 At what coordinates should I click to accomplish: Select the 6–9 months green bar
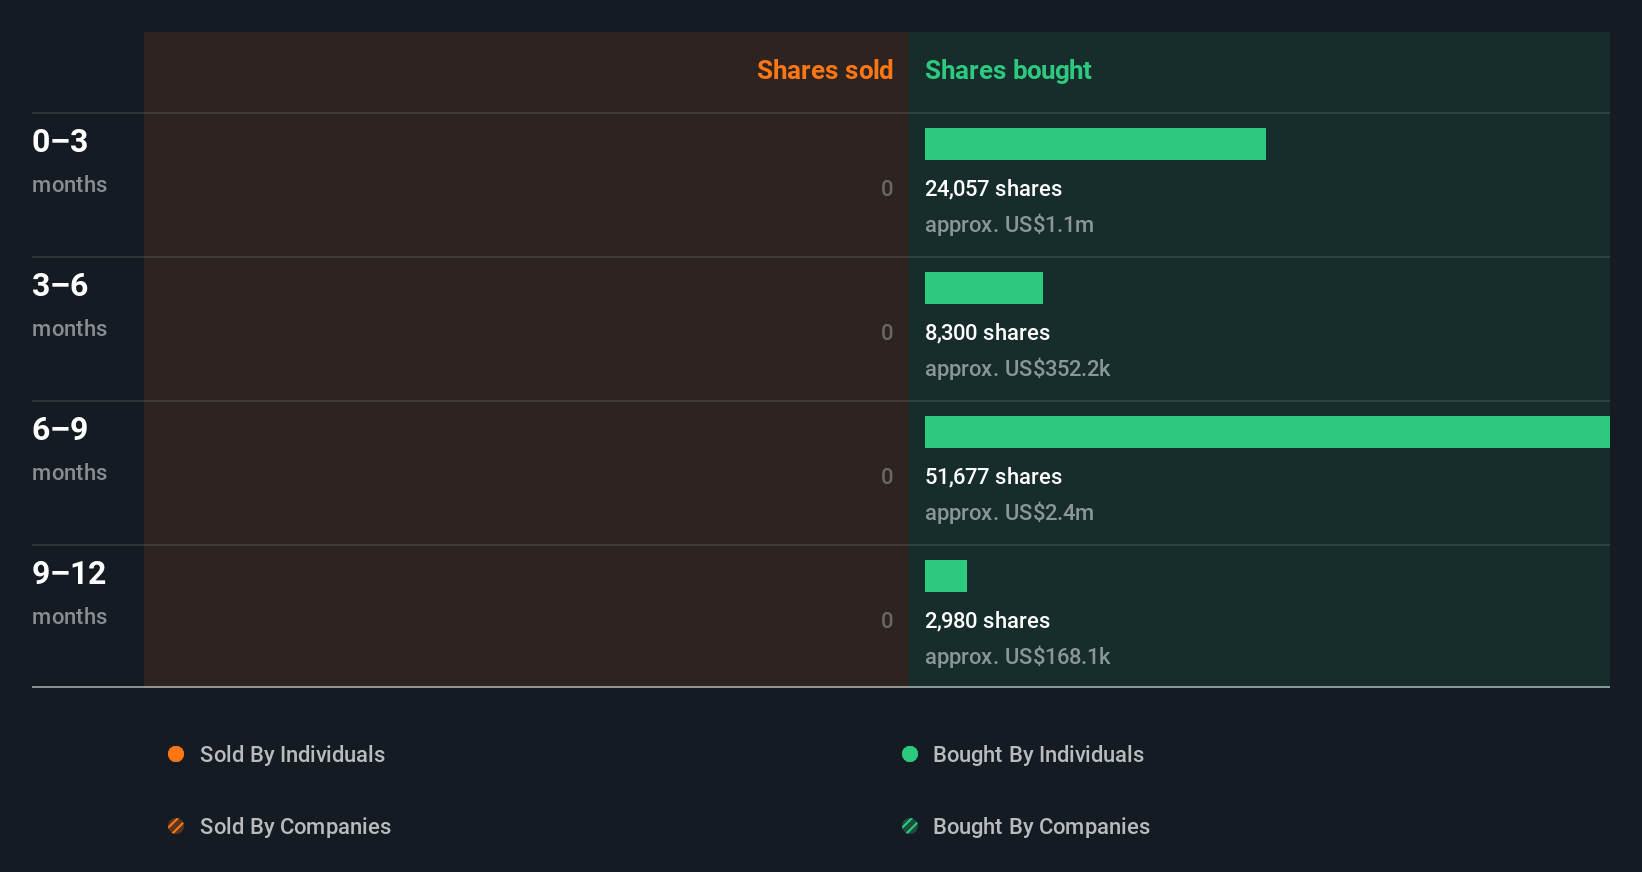tap(1267, 432)
